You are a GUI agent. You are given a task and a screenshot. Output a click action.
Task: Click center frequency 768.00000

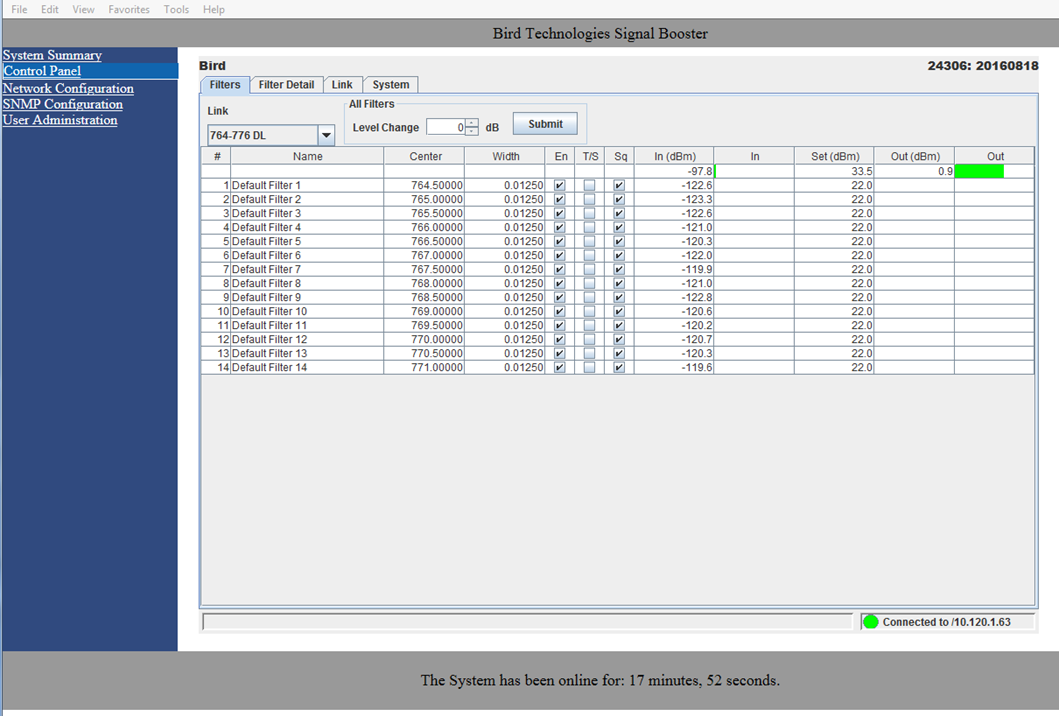(425, 284)
